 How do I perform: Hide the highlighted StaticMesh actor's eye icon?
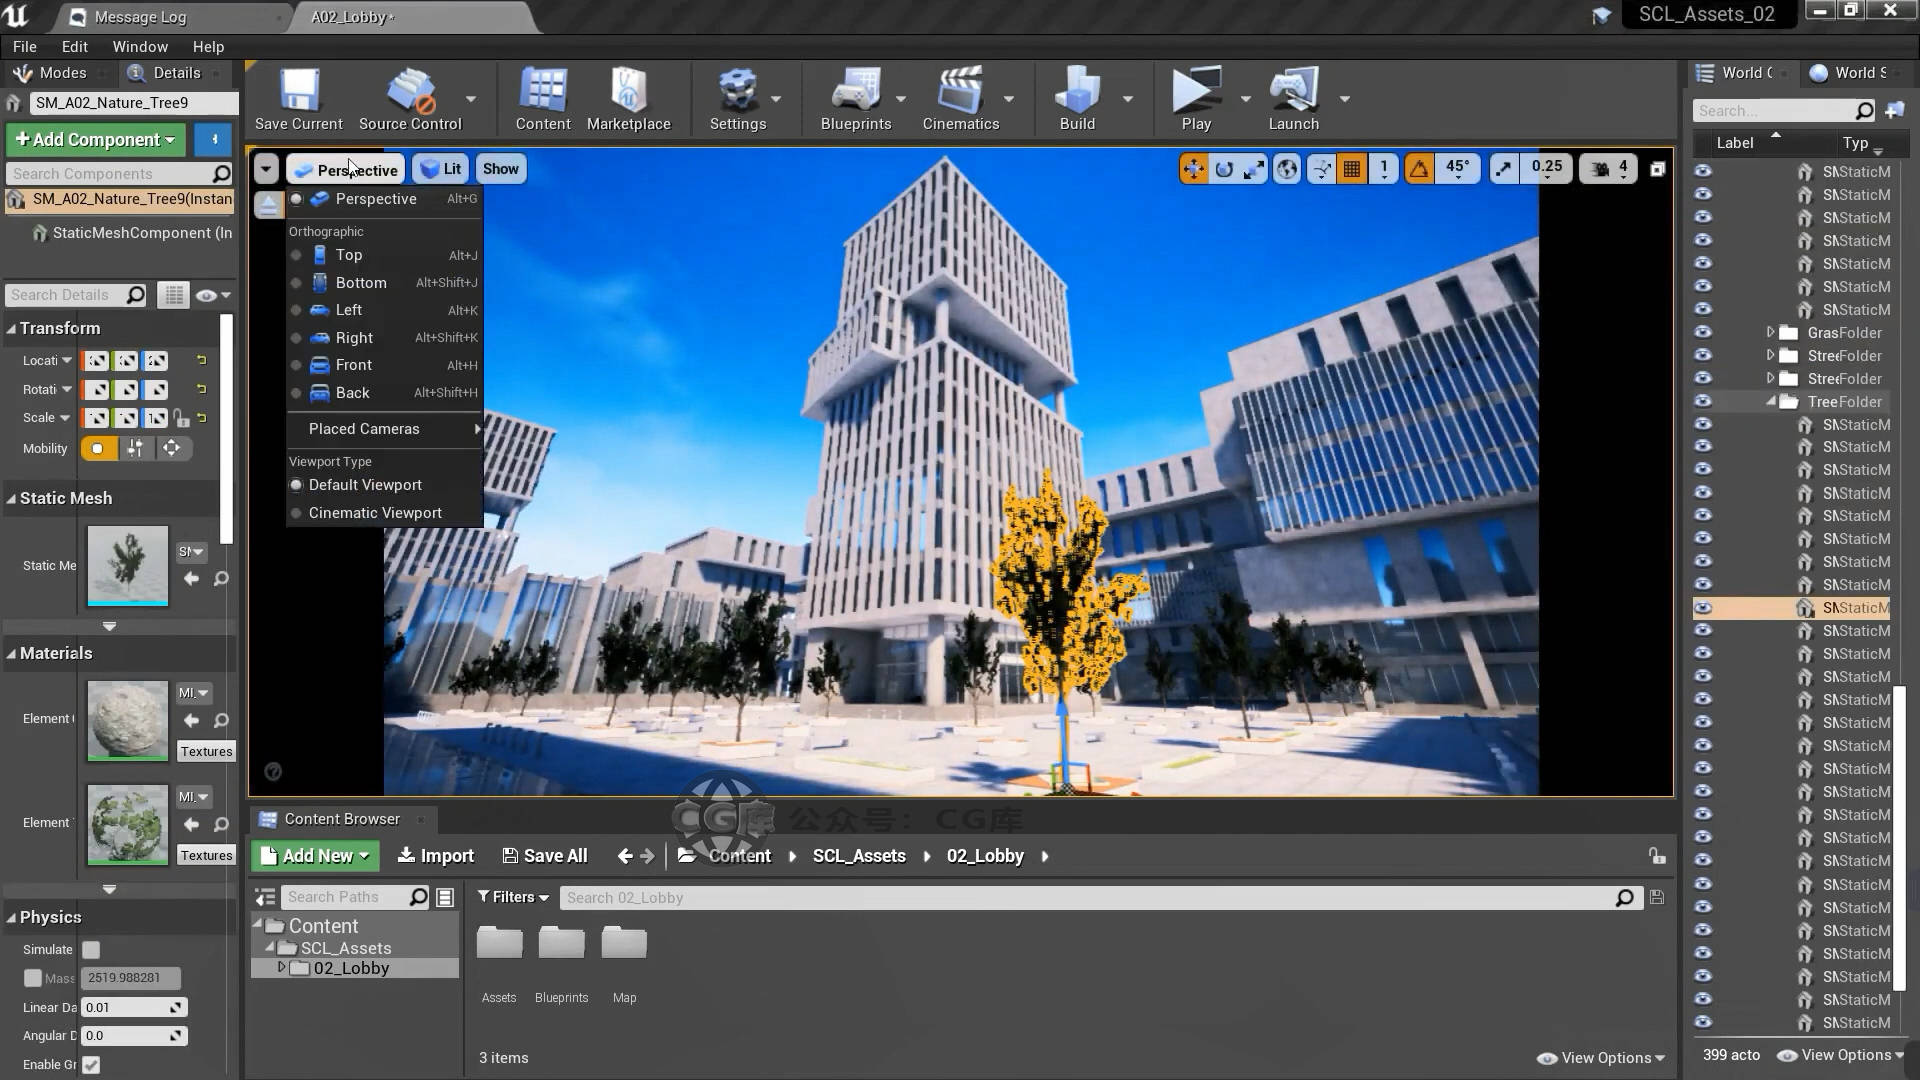point(1703,608)
